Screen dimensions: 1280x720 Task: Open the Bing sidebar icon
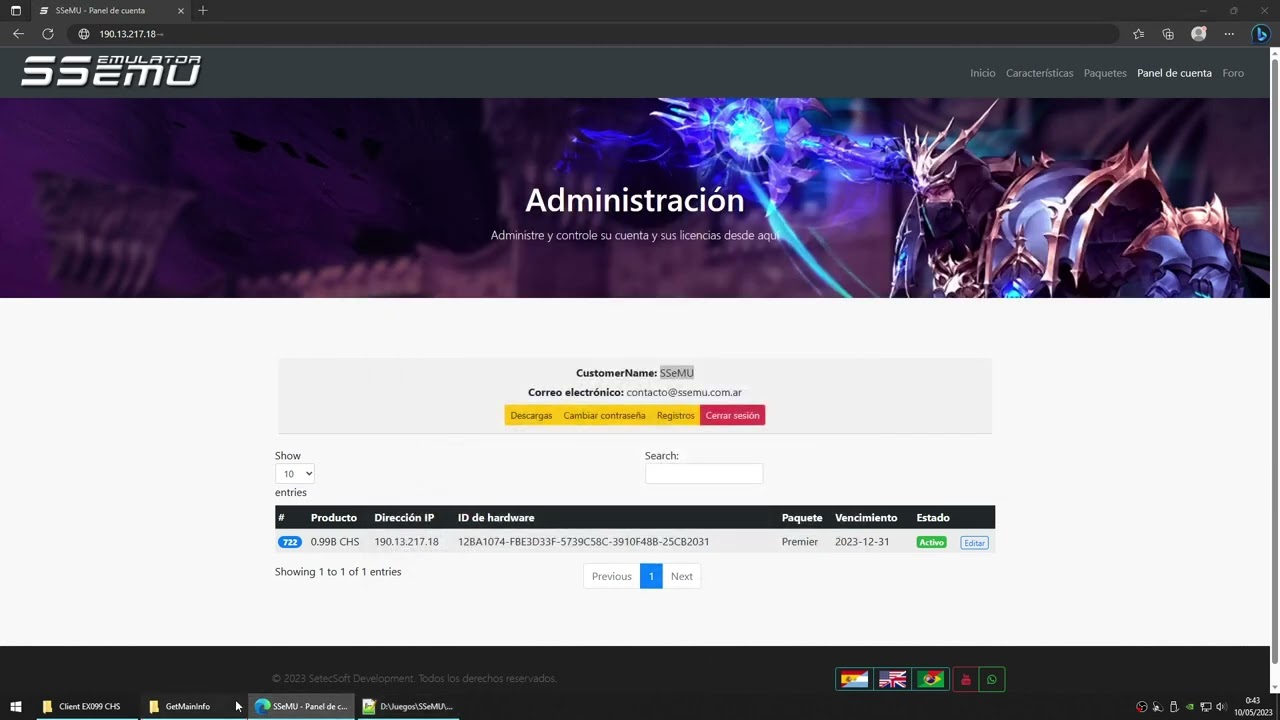point(1261,34)
